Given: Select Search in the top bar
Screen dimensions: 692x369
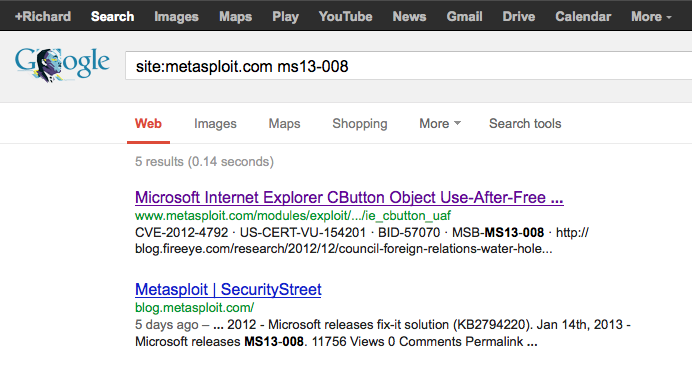Looking at the screenshot, I should tap(113, 16).
